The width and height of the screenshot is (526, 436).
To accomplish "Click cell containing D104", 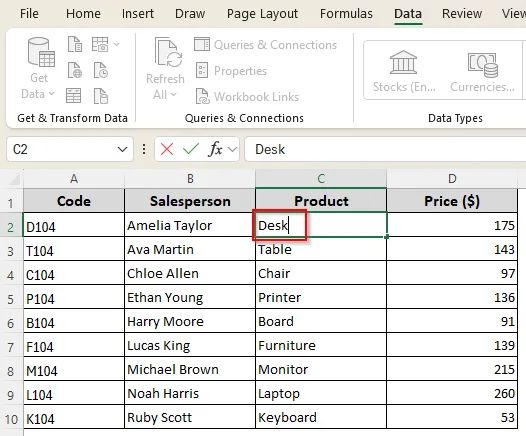I will pos(74,225).
